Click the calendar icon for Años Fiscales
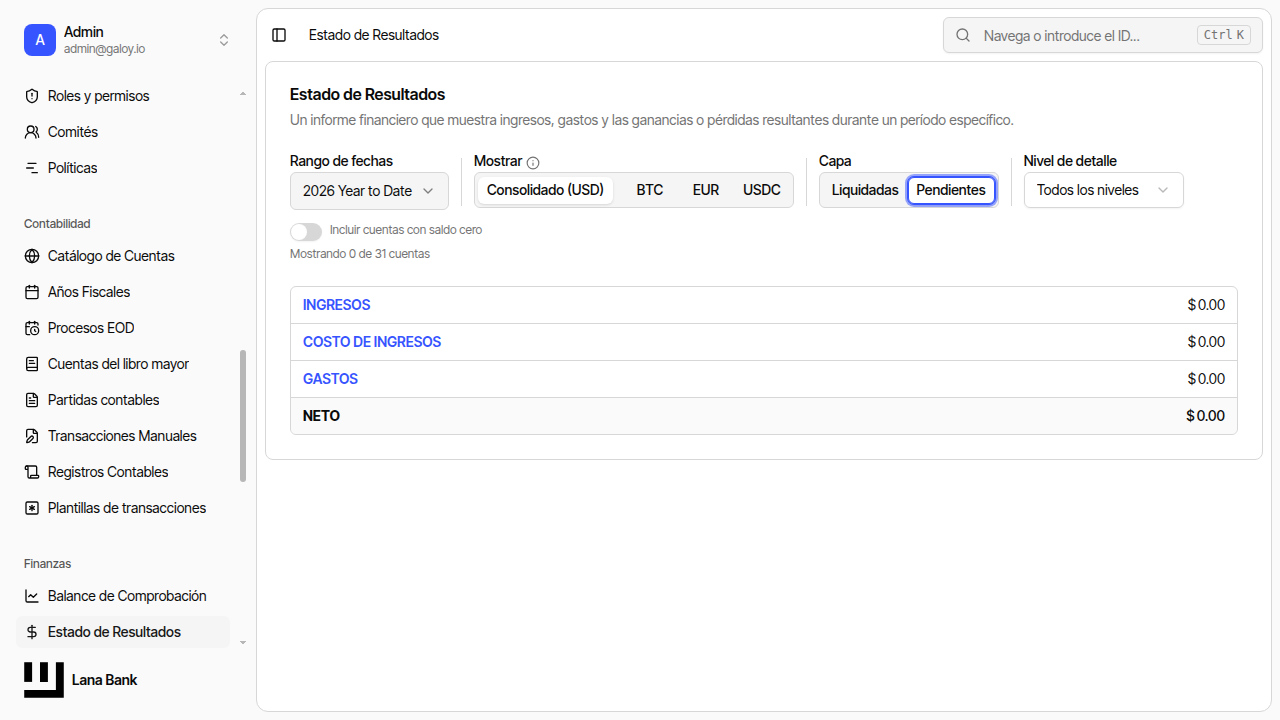The width and height of the screenshot is (1280, 720). tap(32, 292)
